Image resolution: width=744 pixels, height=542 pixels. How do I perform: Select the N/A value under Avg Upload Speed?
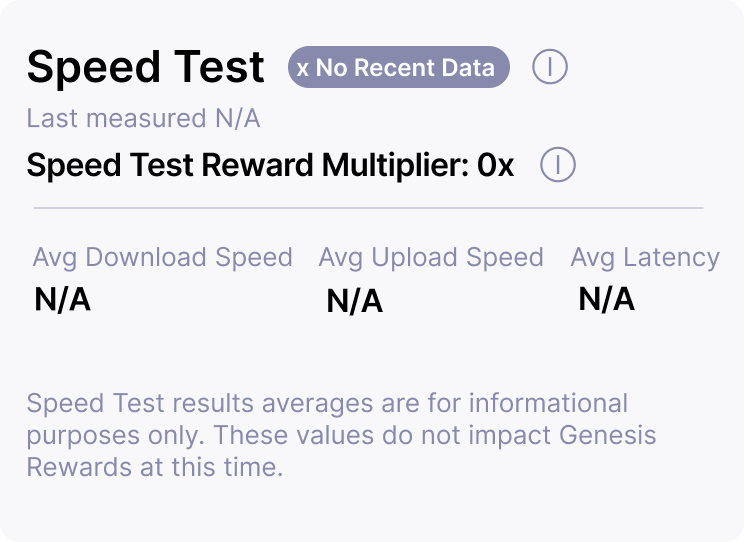[x=355, y=301]
